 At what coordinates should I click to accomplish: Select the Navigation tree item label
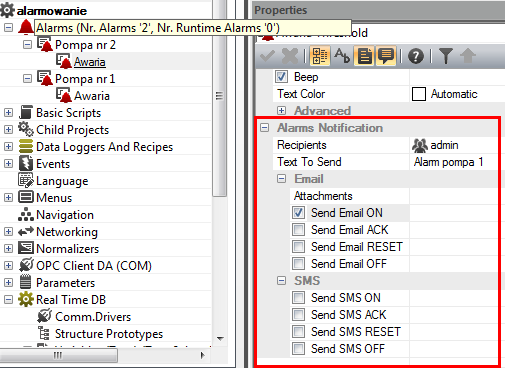65,215
